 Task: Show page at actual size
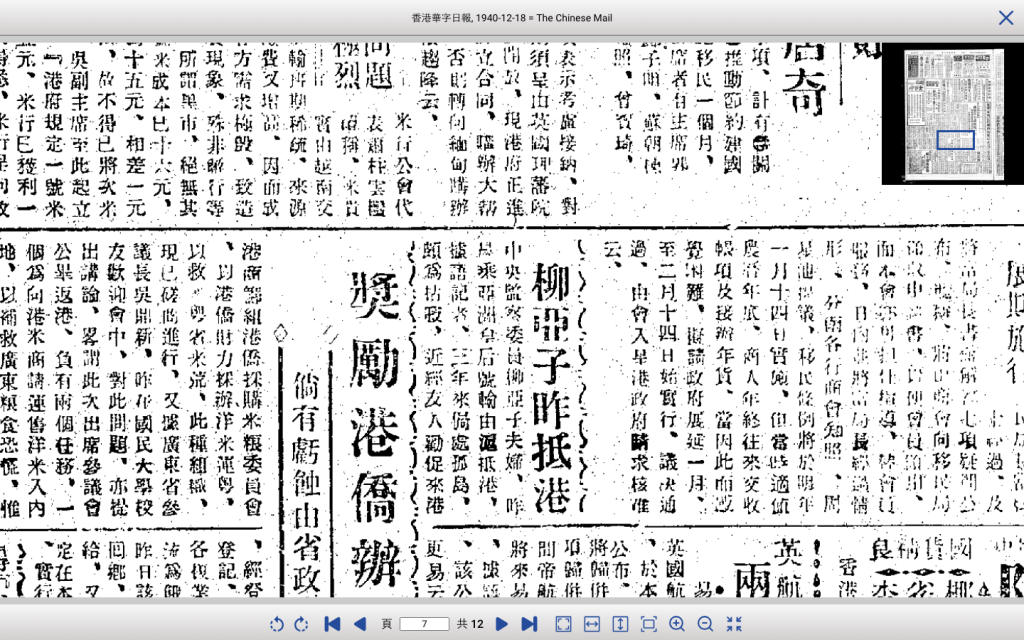[x=648, y=624]
